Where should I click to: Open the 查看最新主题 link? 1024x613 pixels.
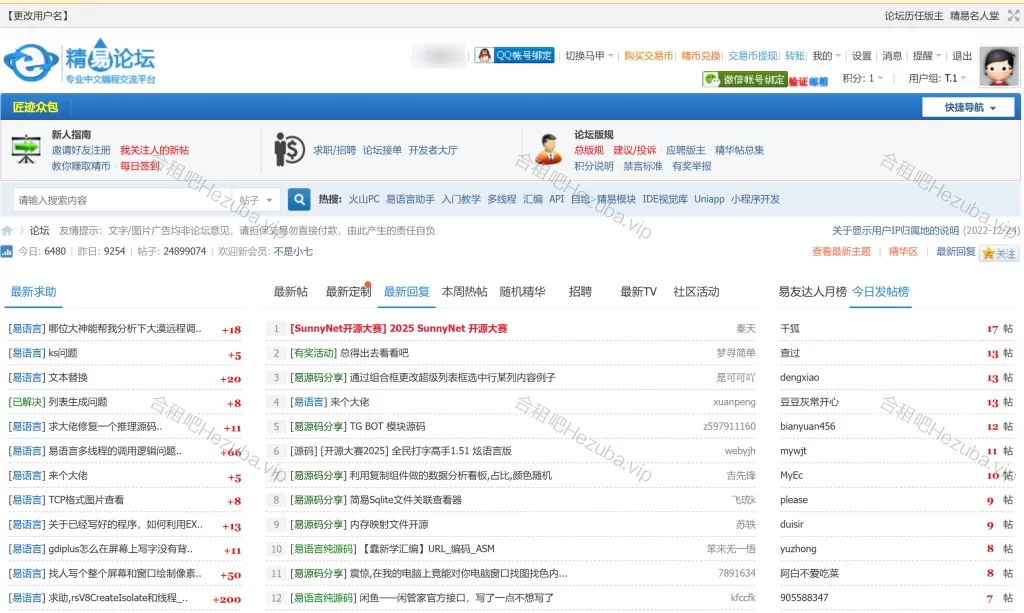(841, 252)
